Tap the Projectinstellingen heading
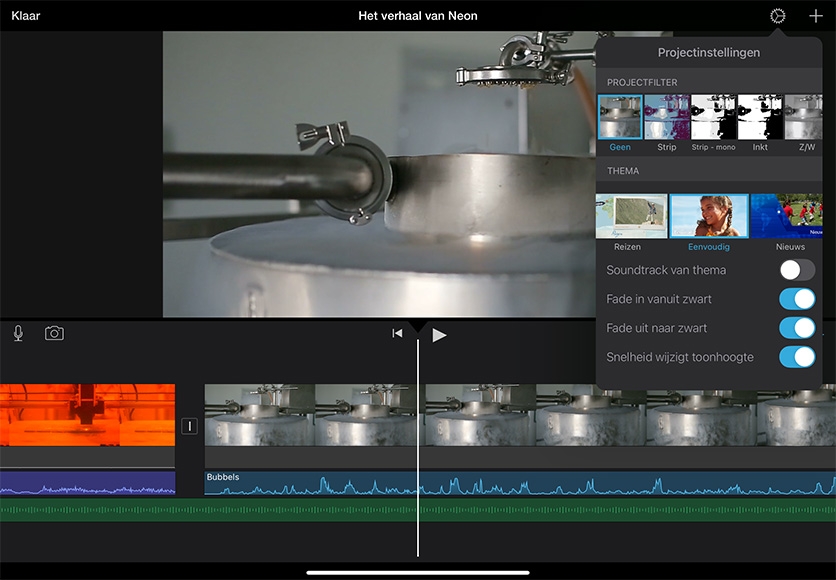 709,53
